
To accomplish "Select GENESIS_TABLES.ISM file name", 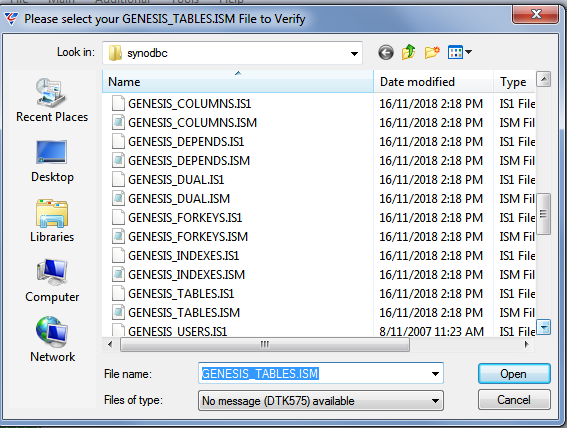I will tap(184, 313).
